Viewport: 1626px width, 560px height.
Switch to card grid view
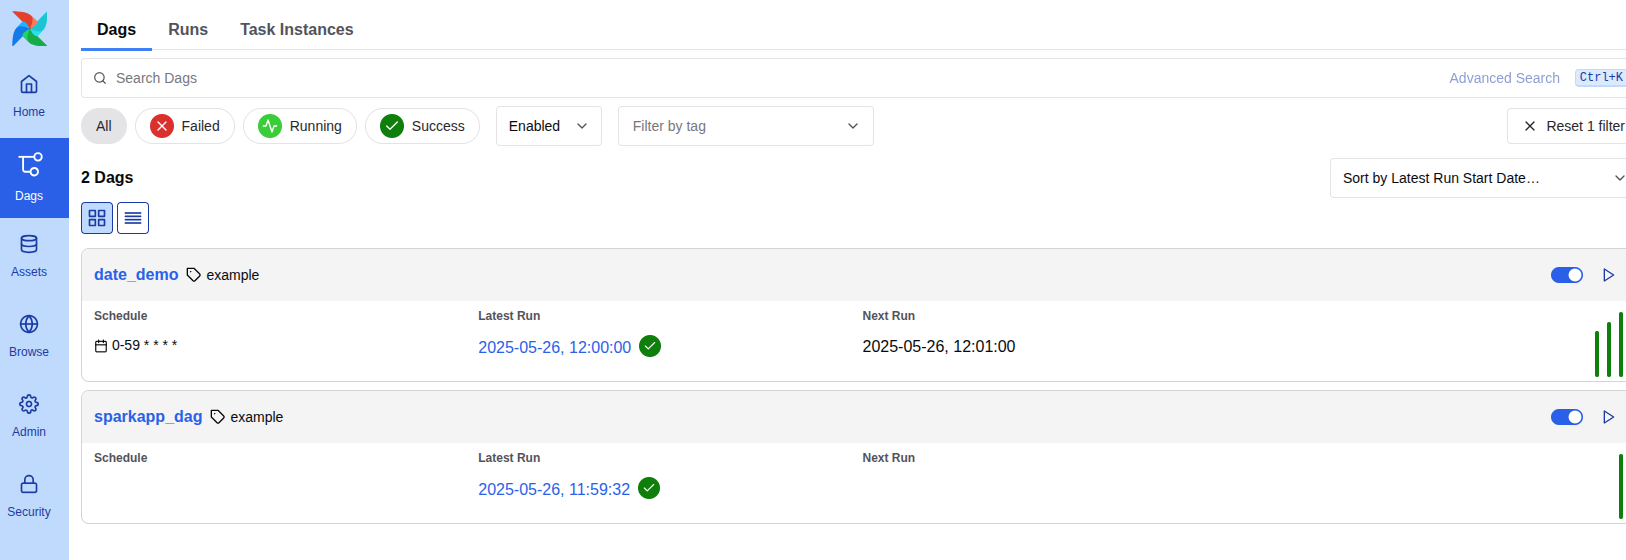97,218
